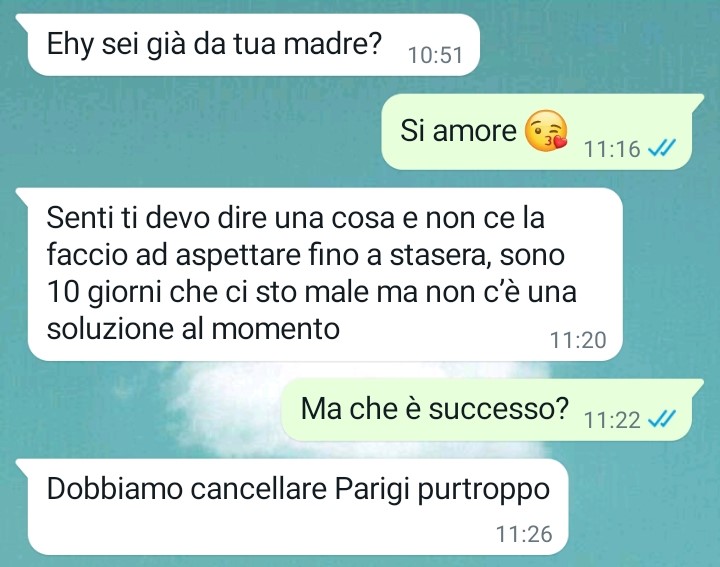Screen dimensions: 720x567
Task: Tap the kissing face emoji
Action: tap(546, 131)
